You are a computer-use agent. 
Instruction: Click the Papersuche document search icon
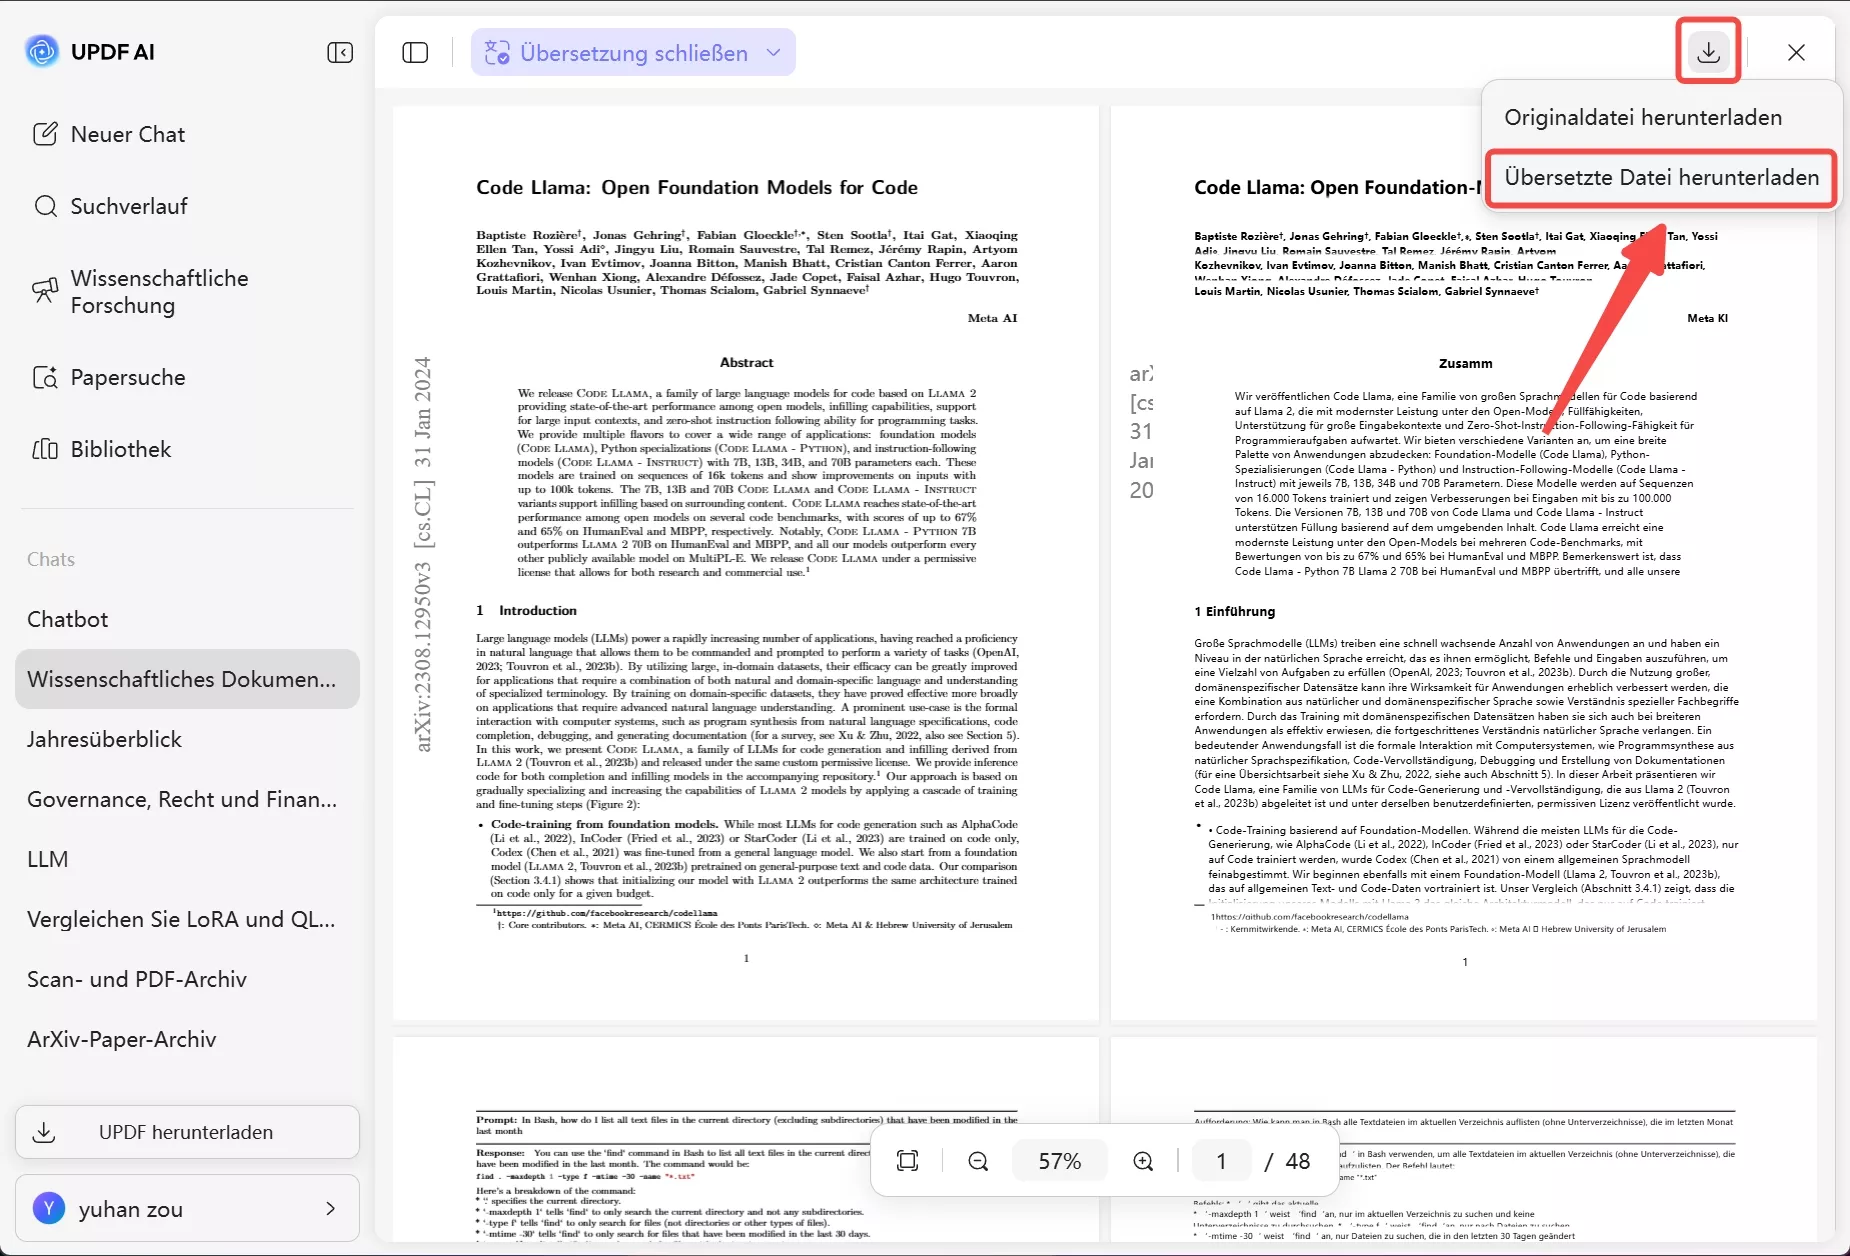click(45, 377)
